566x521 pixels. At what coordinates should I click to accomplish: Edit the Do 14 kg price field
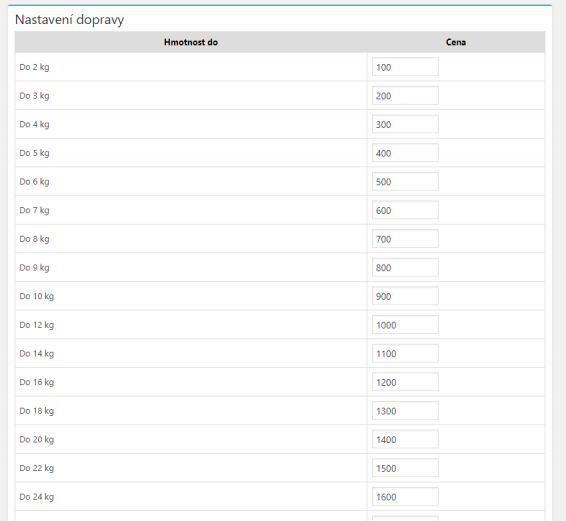[x=405, y=353]
